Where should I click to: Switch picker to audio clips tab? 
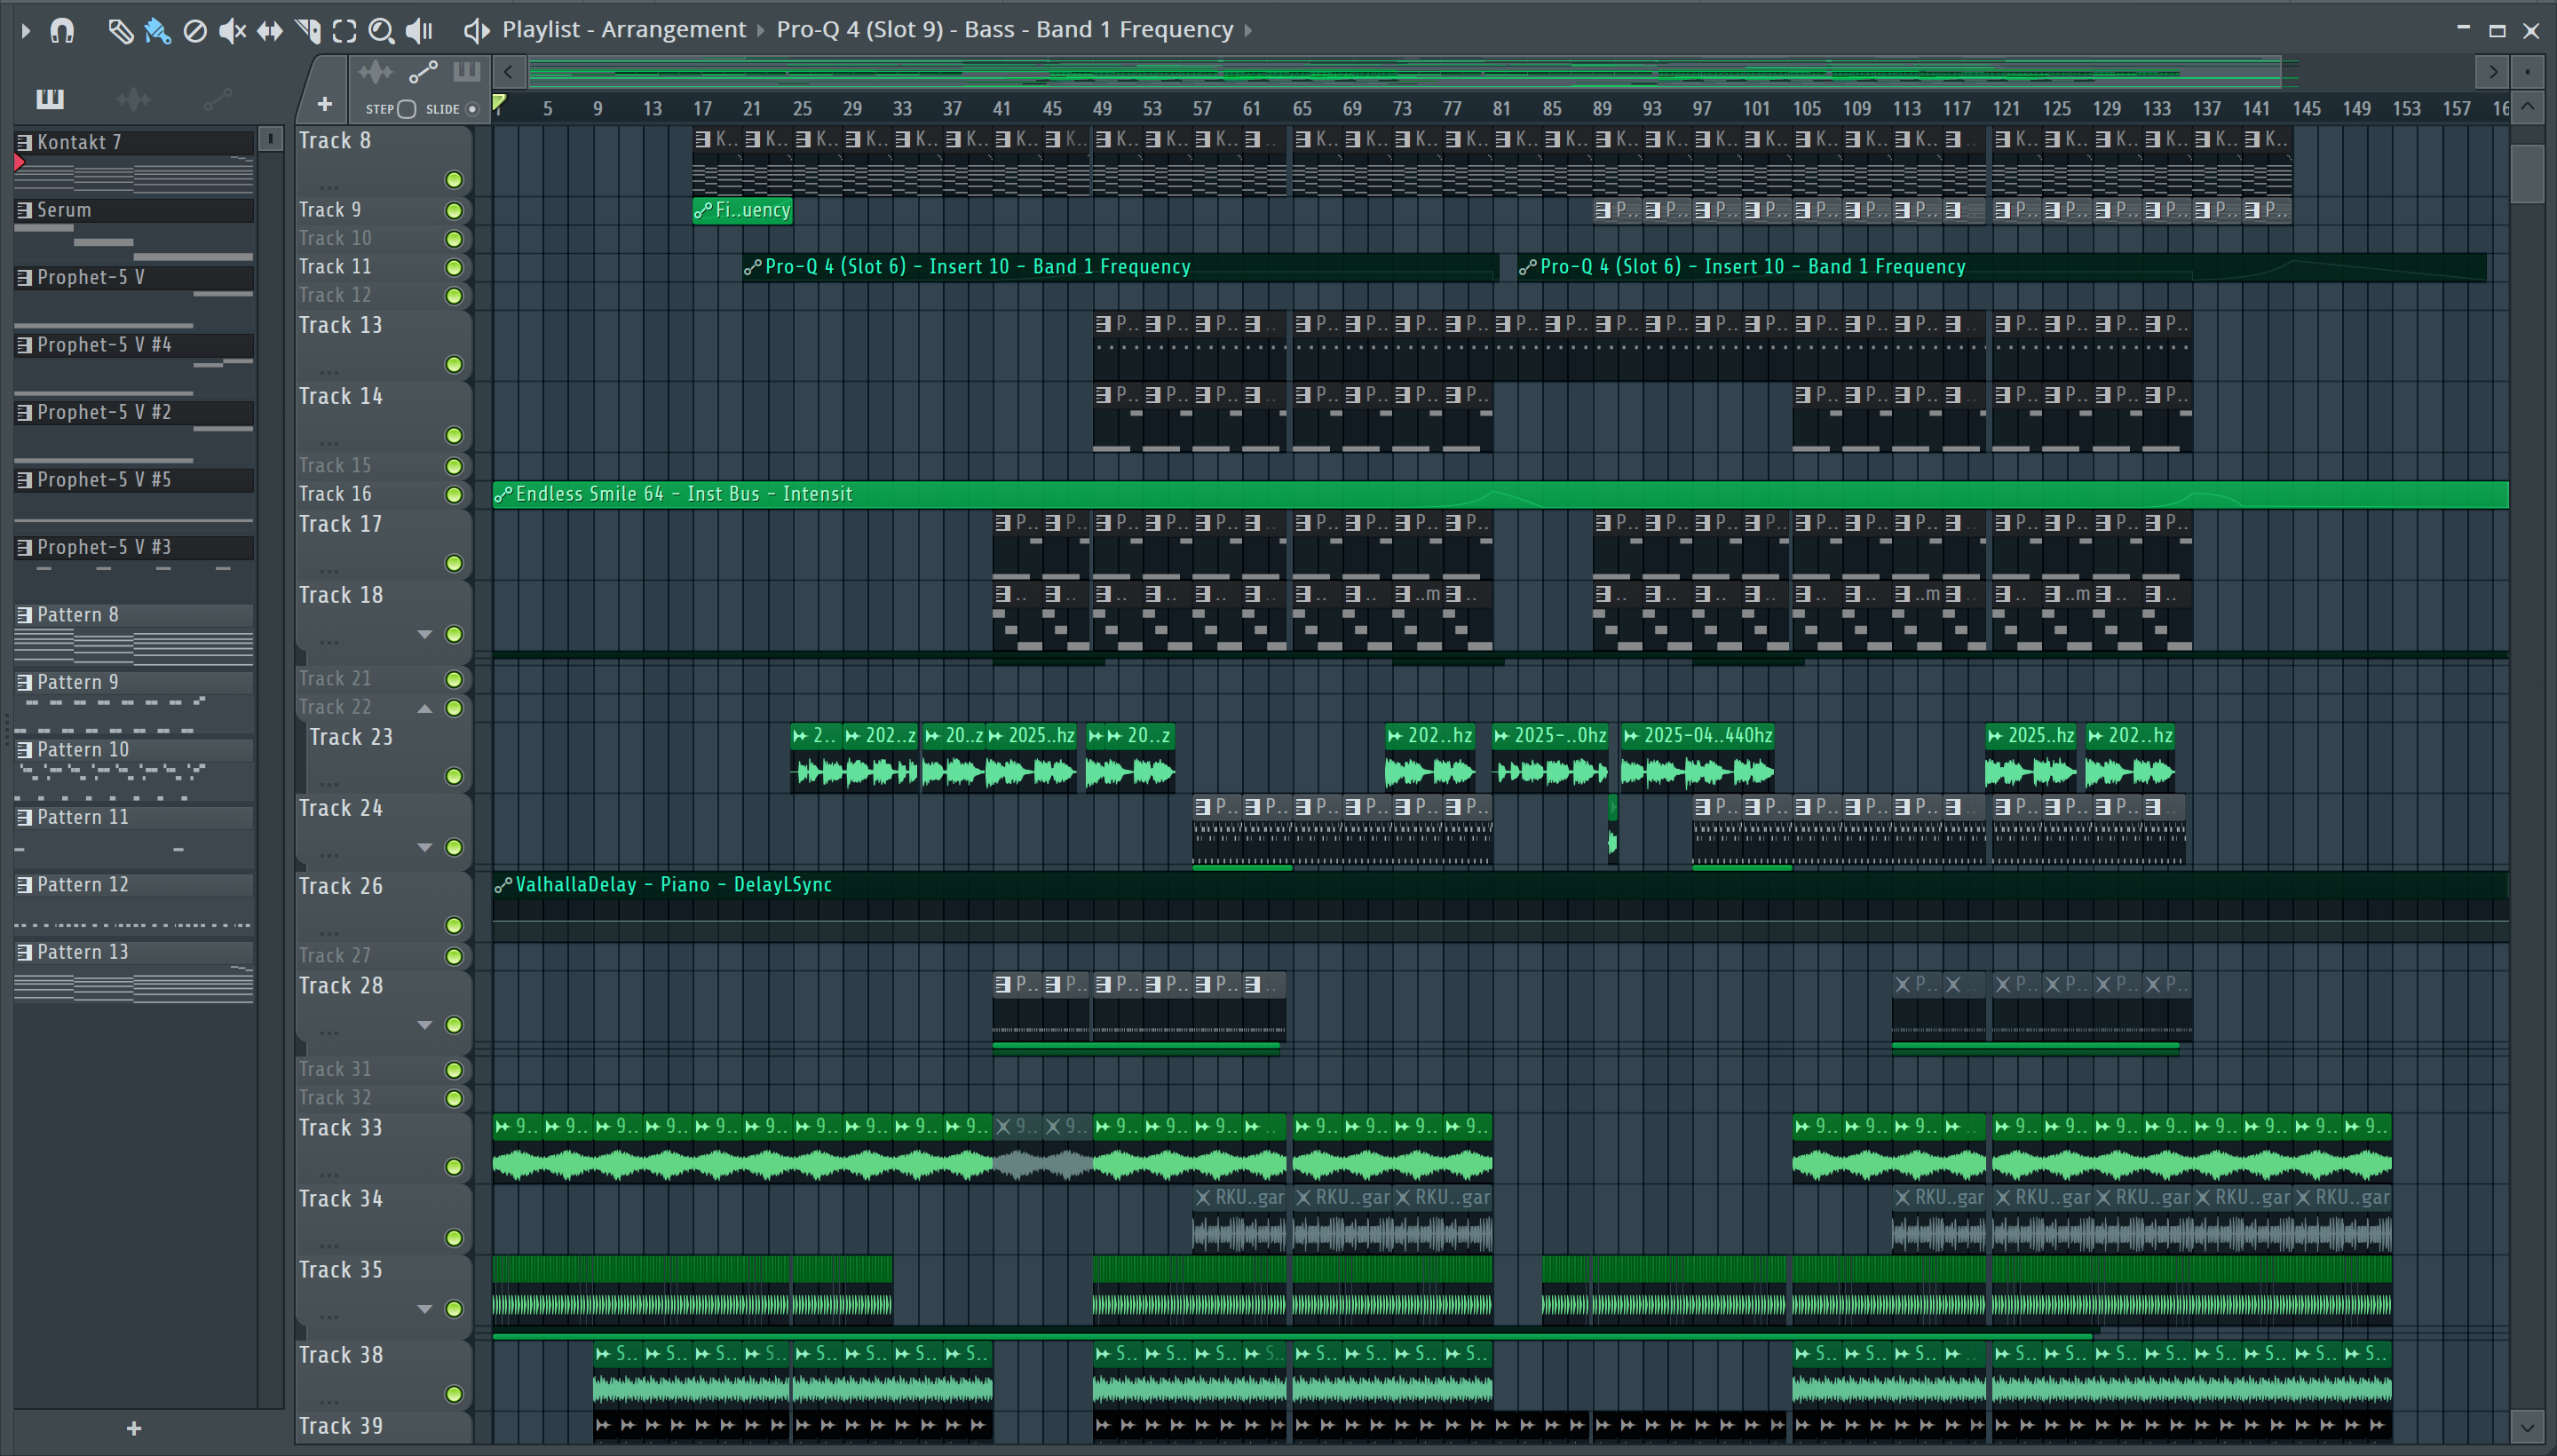133,99
